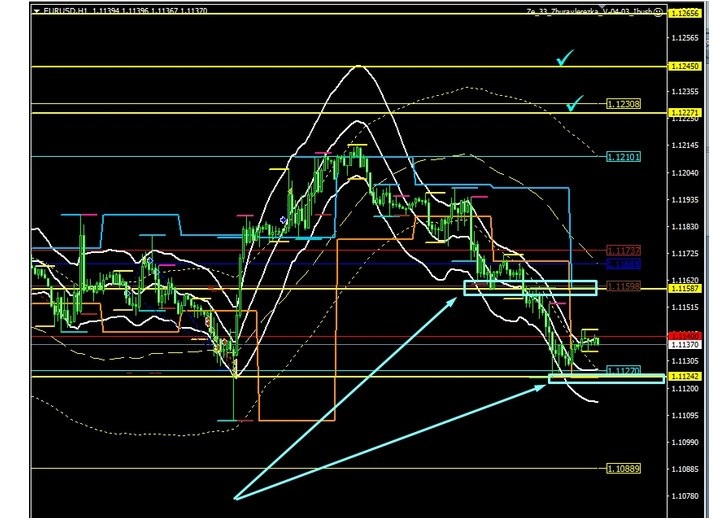Screen dimensions: 713x521
Task: Click the blue diamond marker on the rising candles
Action: tap(284, 220)
